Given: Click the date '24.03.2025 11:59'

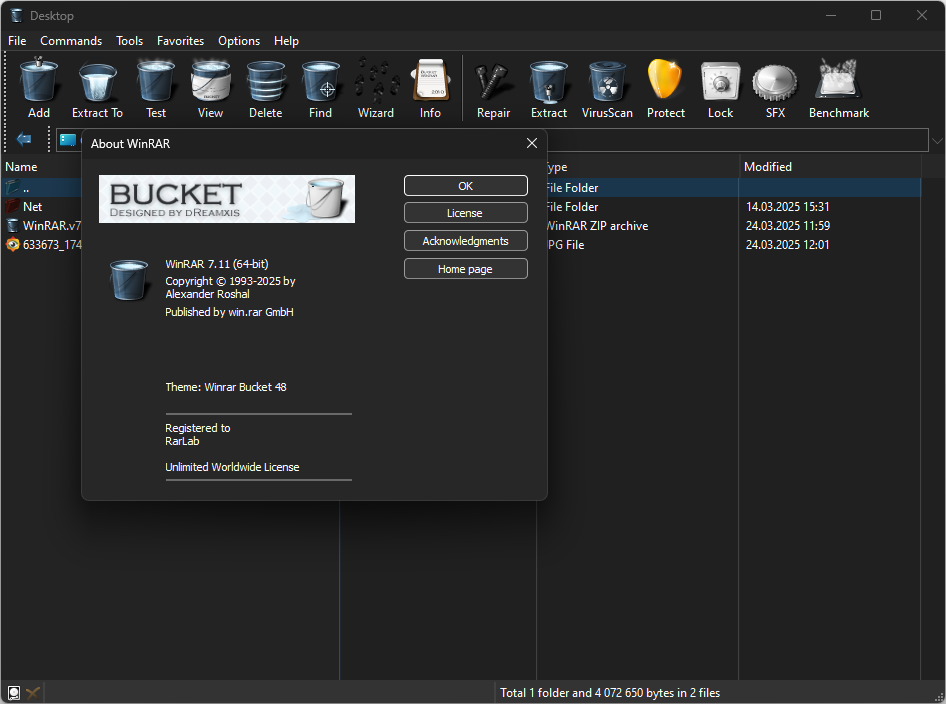Looking at the screenshot, I should [x=787, y=226].
